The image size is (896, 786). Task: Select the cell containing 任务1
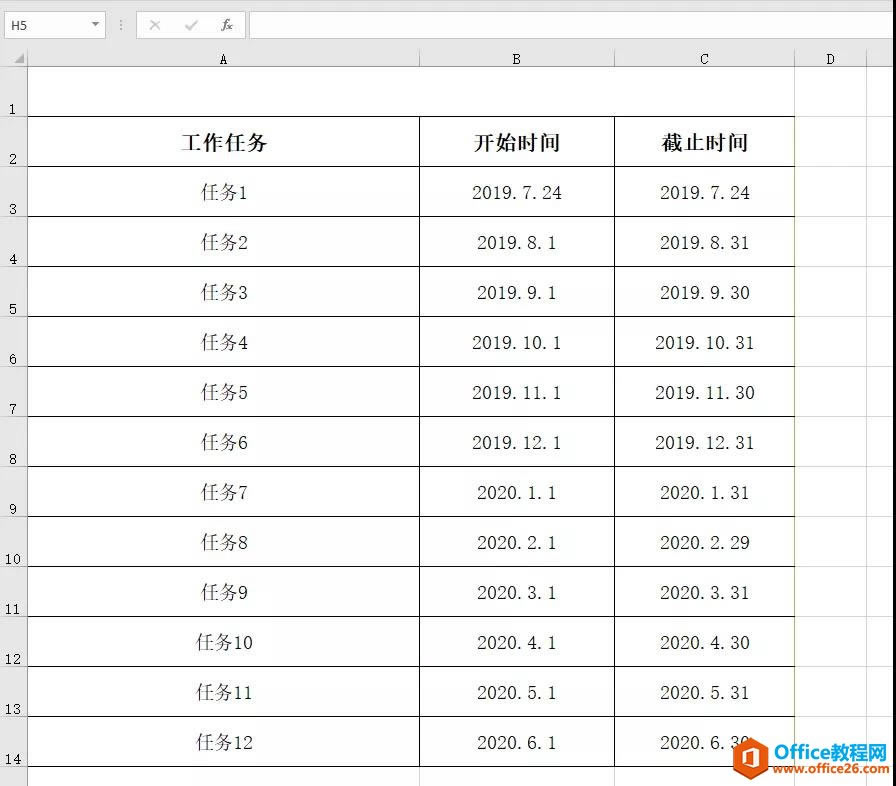point(223,192)
